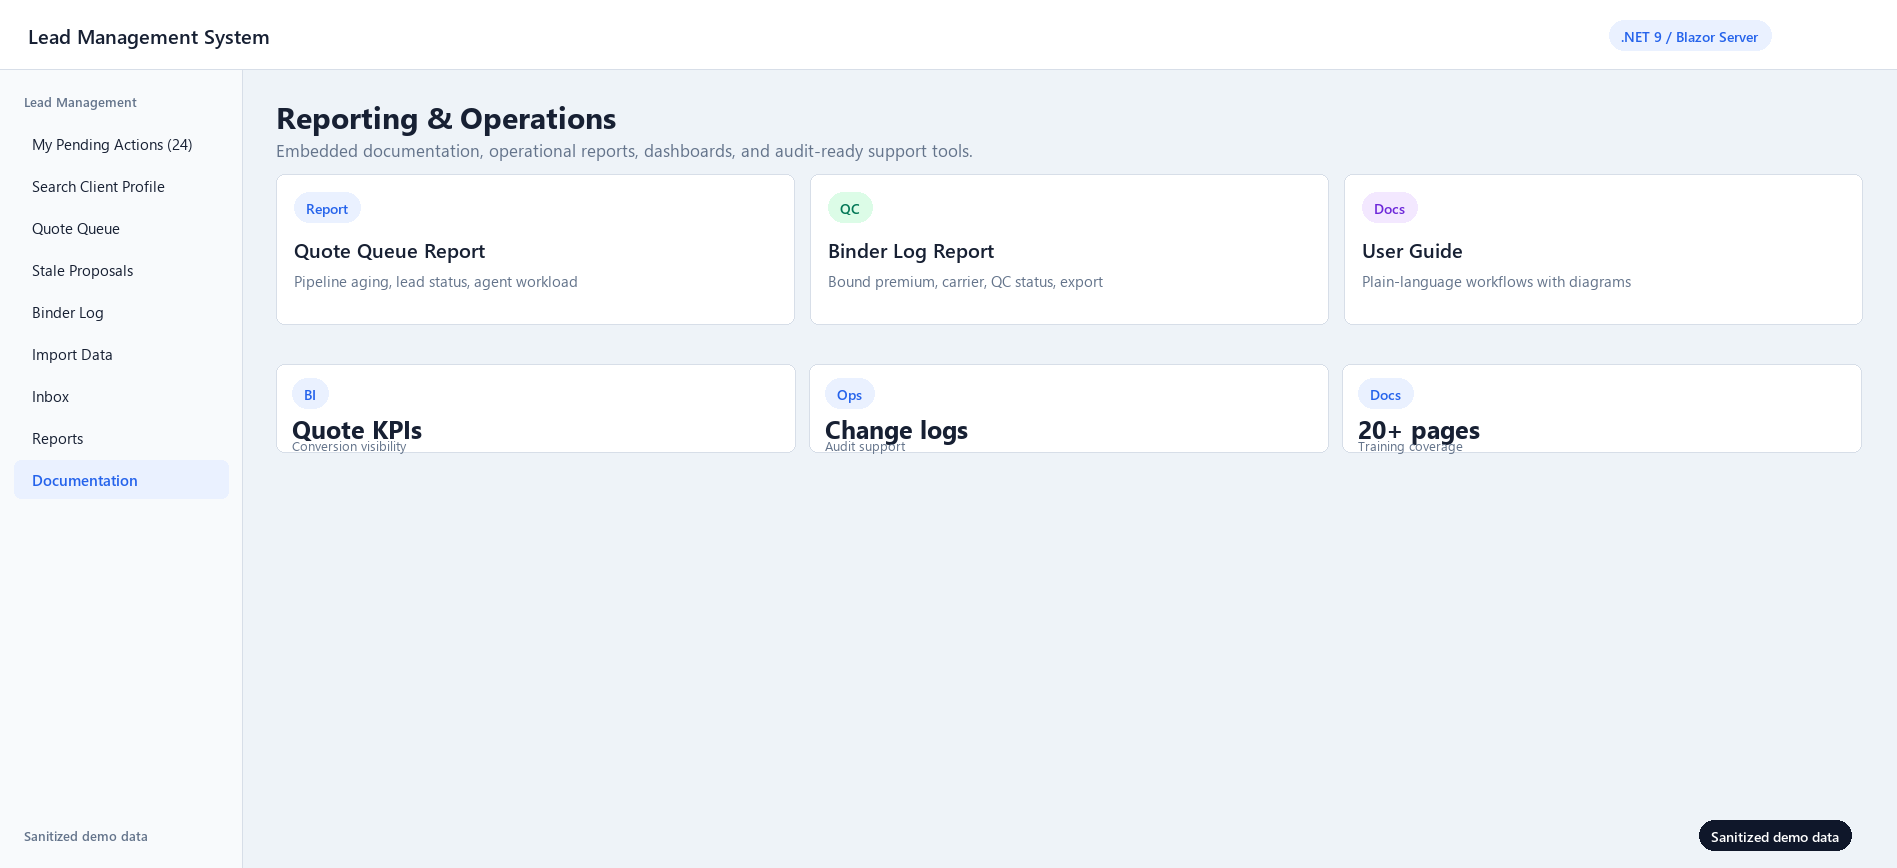1897x868 pixels.
Task: Open the Quote Queue page
Action: 121,229
